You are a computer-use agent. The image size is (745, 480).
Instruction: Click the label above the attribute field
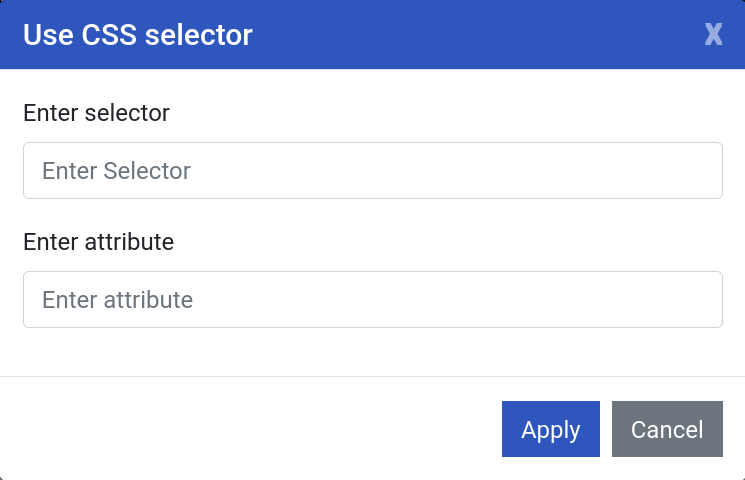pos(98,242)
